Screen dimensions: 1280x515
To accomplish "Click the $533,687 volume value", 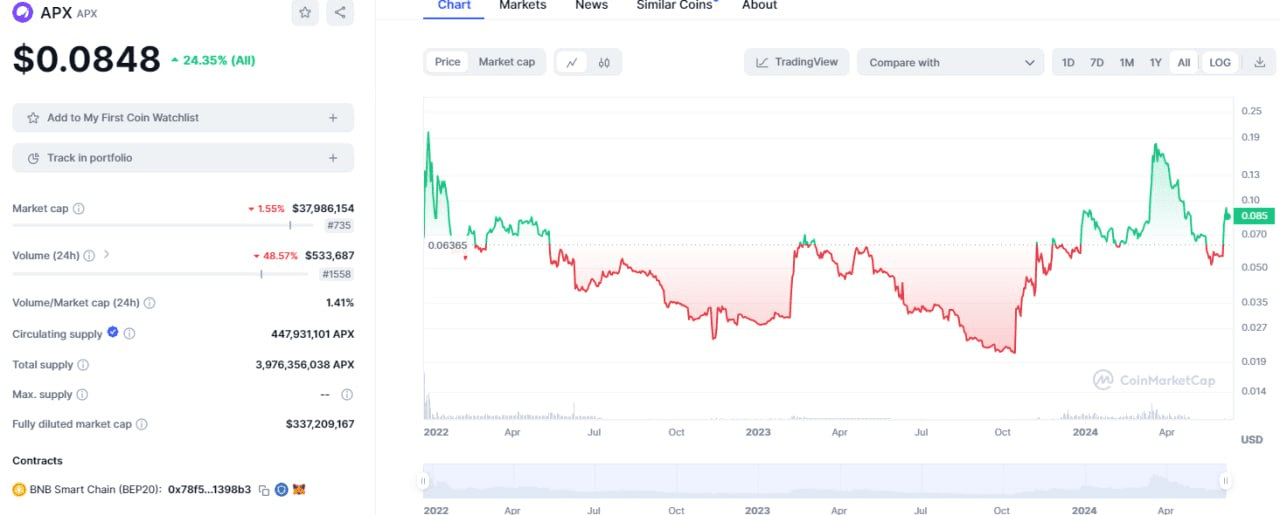I will tap(330, 256).
